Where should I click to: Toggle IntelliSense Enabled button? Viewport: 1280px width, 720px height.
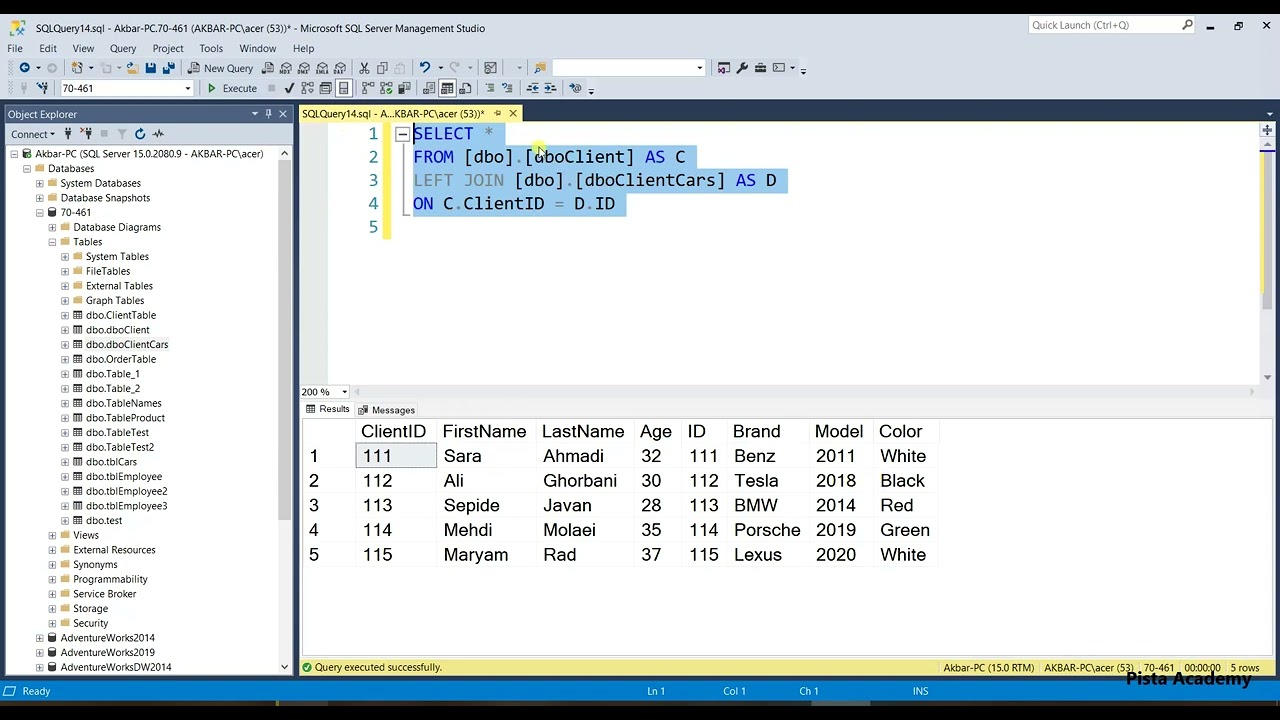[x=343, y=88]
